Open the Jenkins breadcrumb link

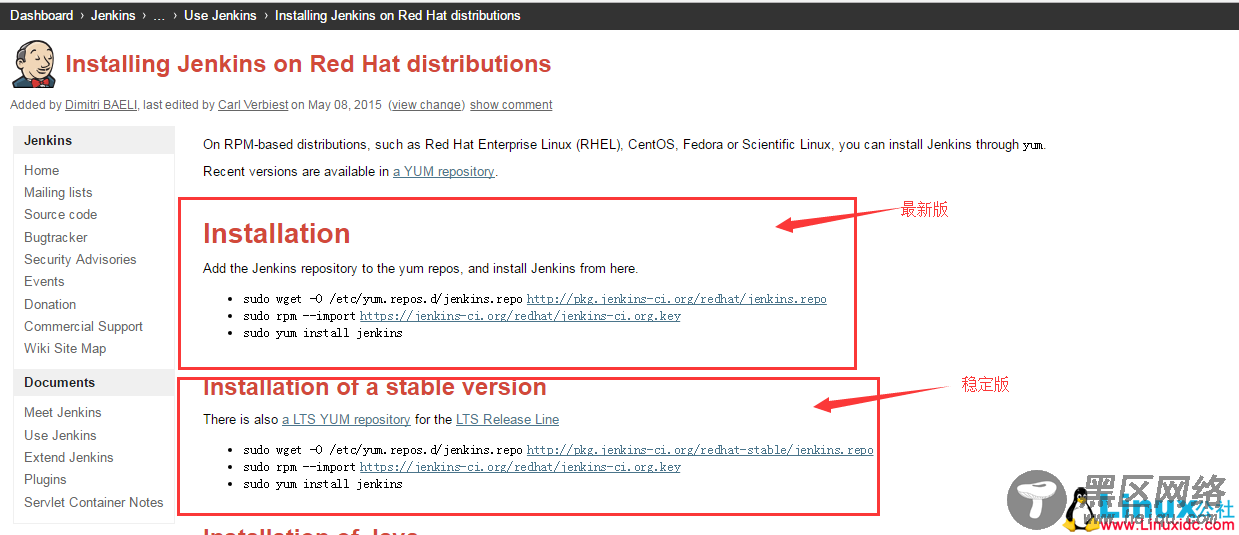(x=113, y=15)
